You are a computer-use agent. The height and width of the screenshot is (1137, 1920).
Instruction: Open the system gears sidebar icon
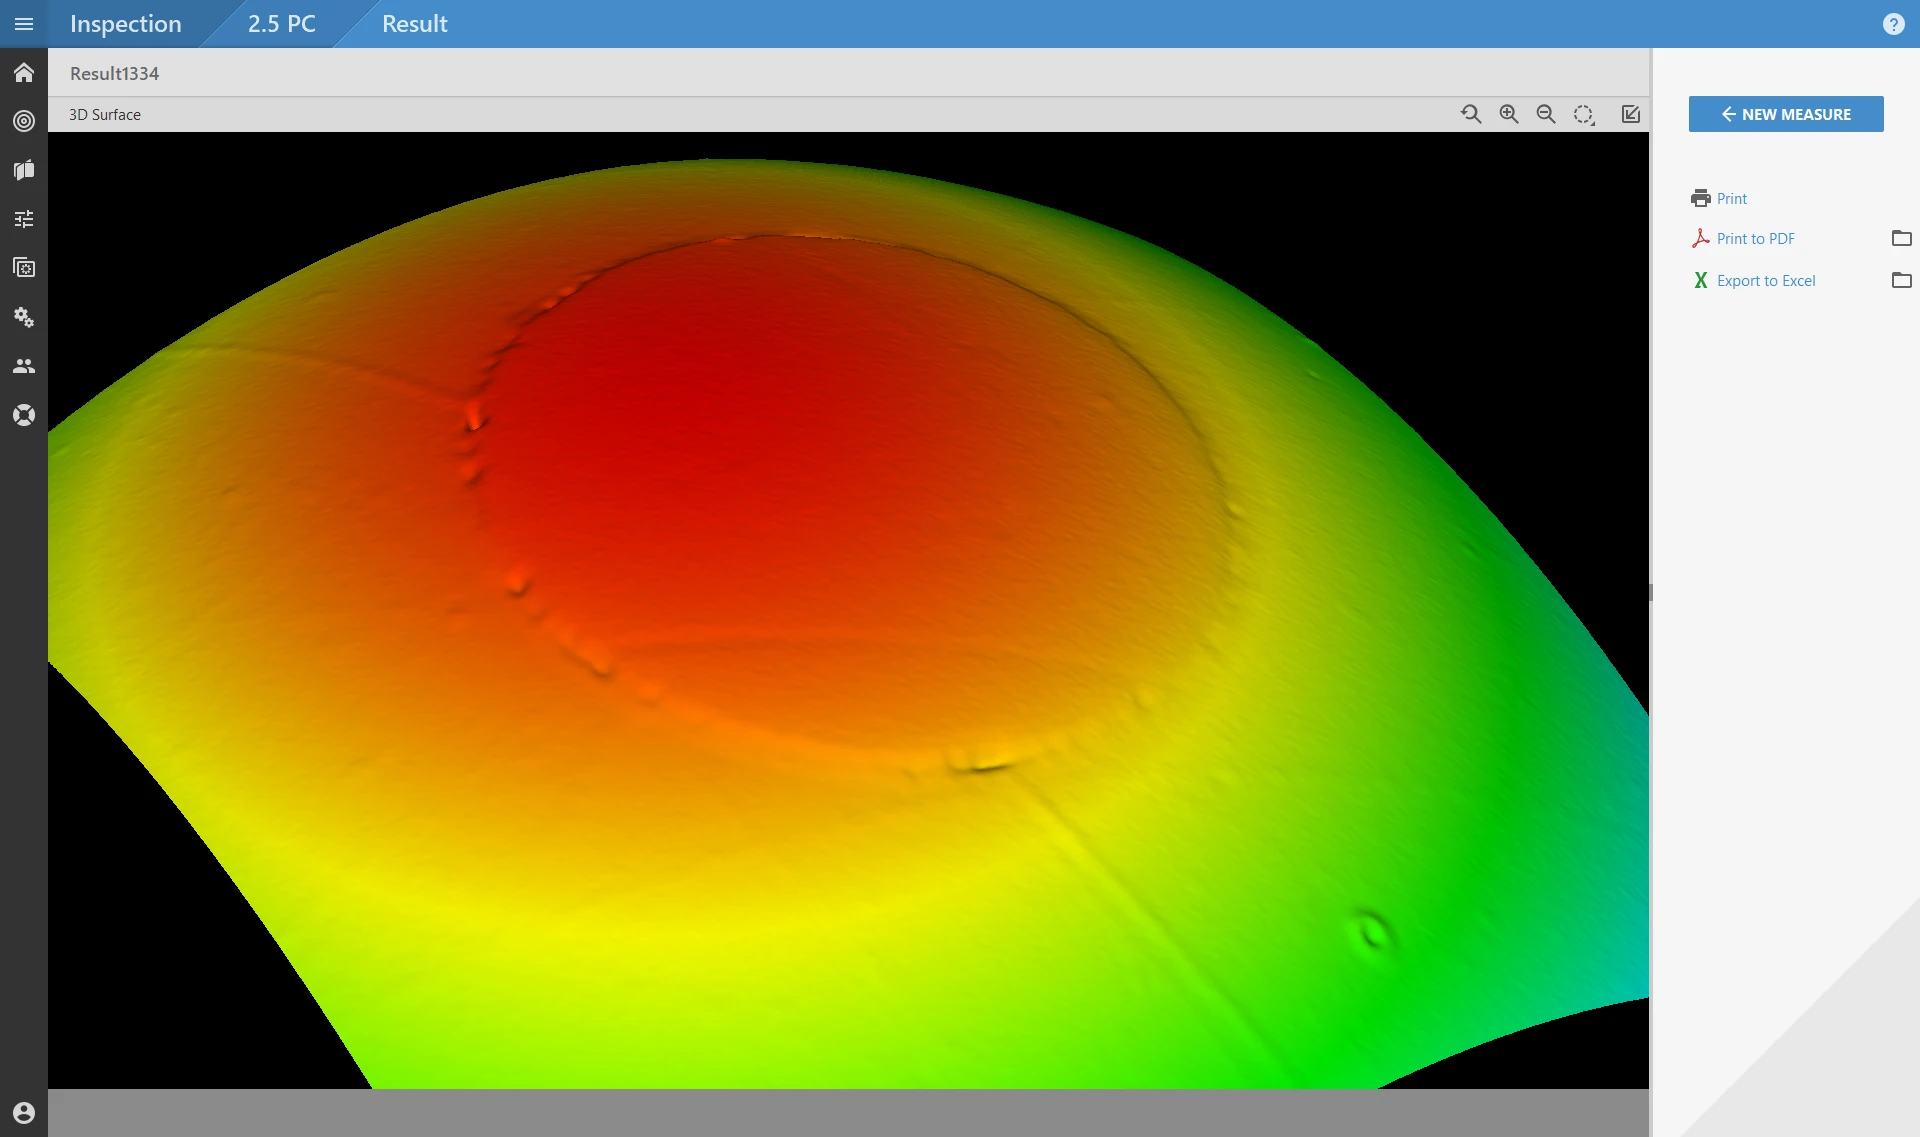[x=23, y=317]
